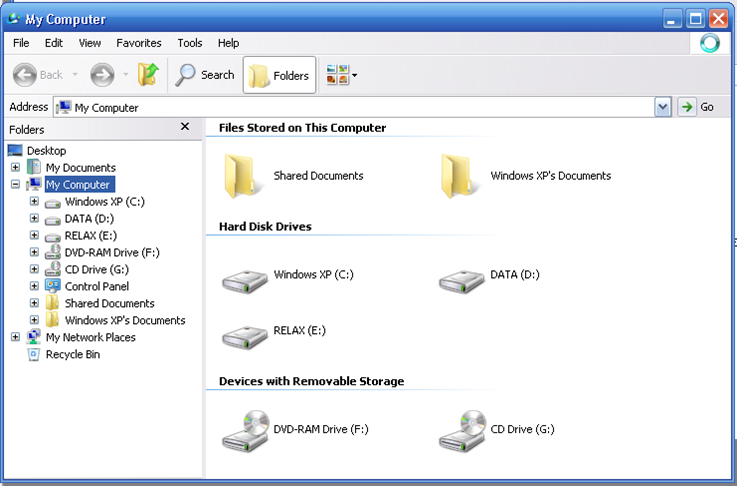
Task: Open the Views dropdown arrow
Action: pos(354,75)
